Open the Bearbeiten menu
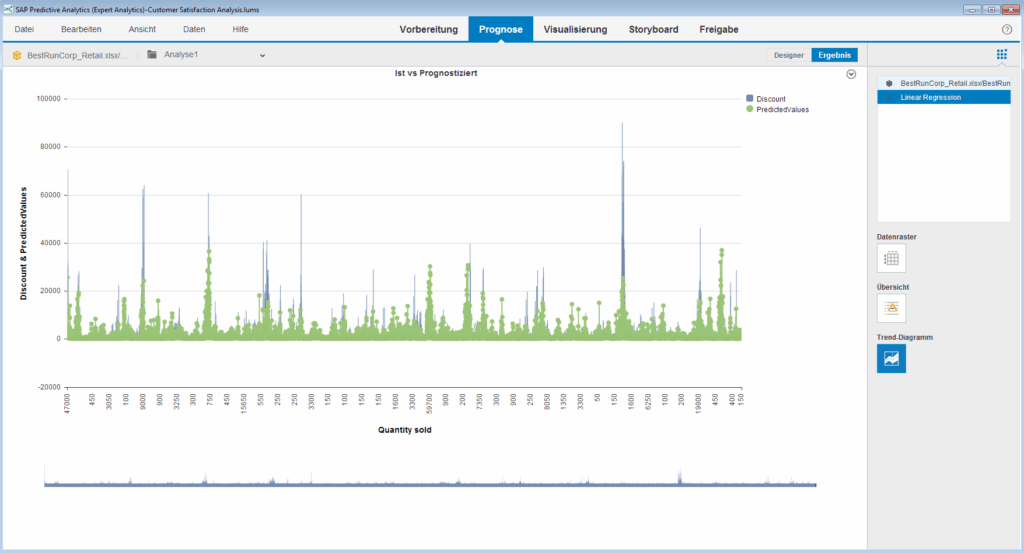Viewport: 1024px width, 553px height. [81, 29]
